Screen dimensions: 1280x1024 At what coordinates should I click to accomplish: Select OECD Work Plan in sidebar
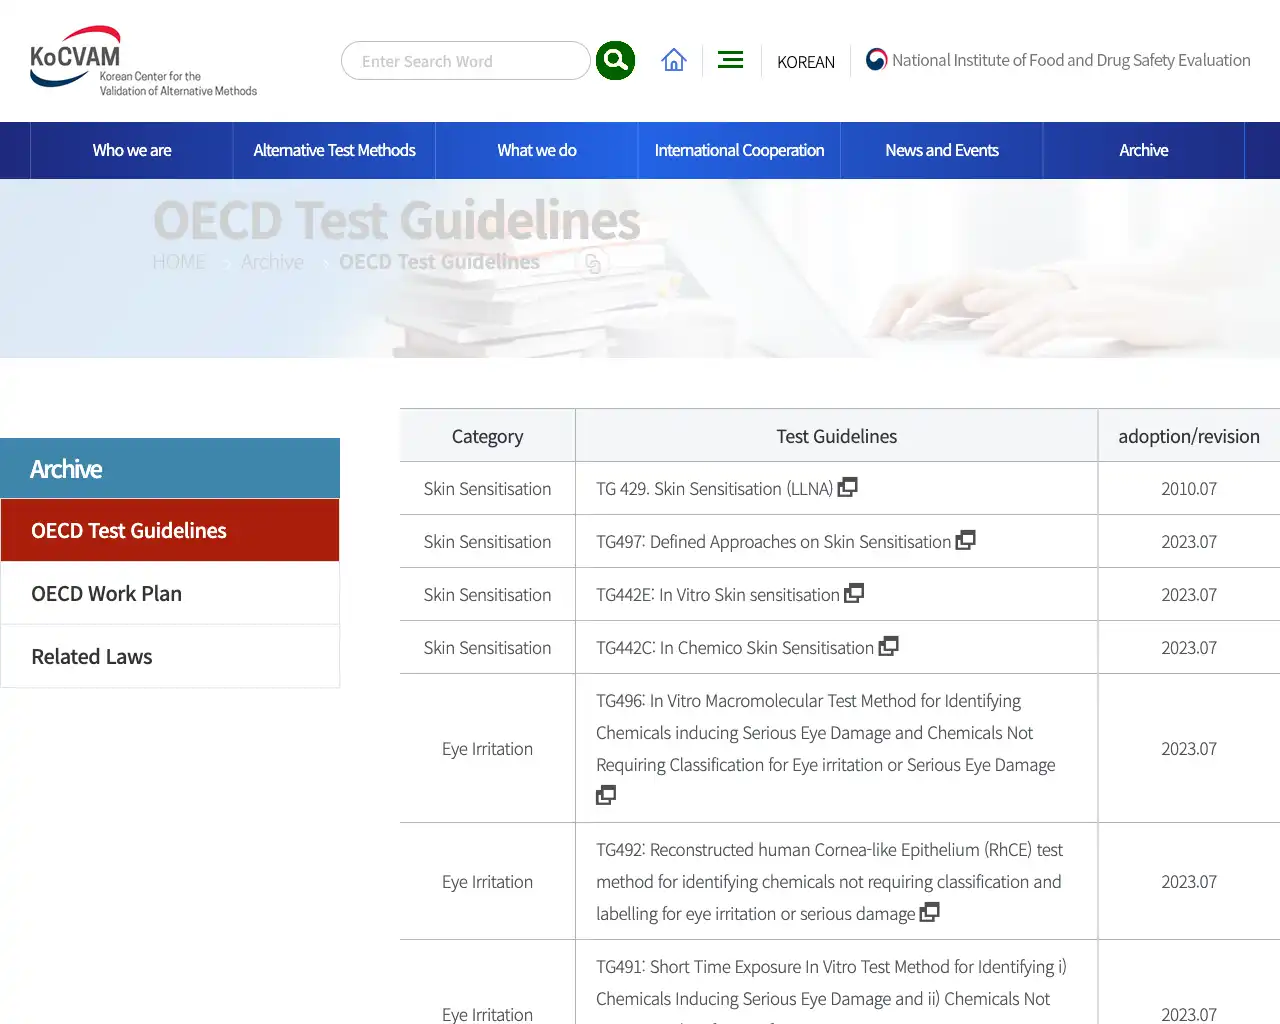170,593
